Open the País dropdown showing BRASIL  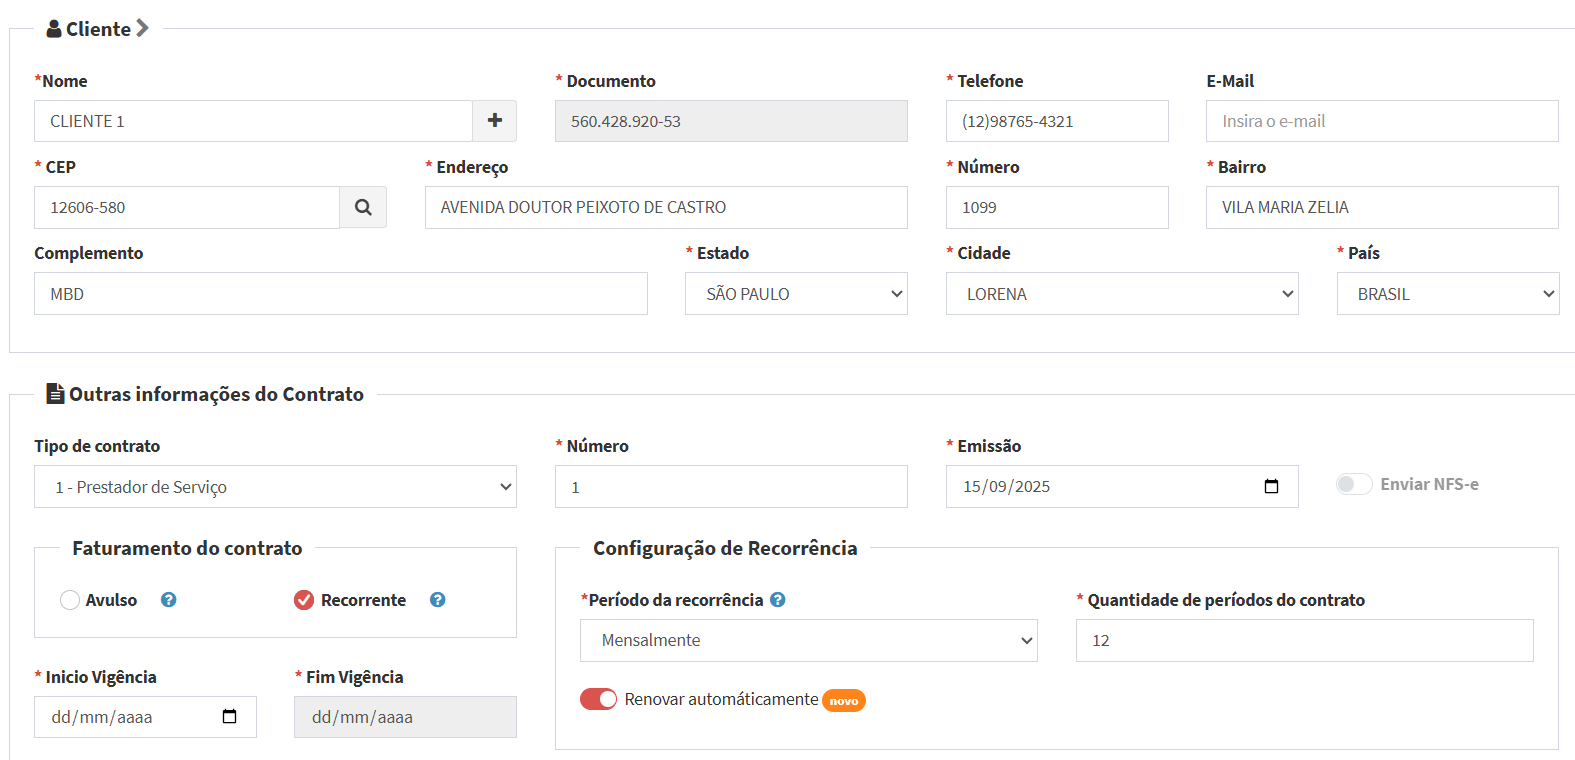pyautogui.click(x=1447, y=294)
